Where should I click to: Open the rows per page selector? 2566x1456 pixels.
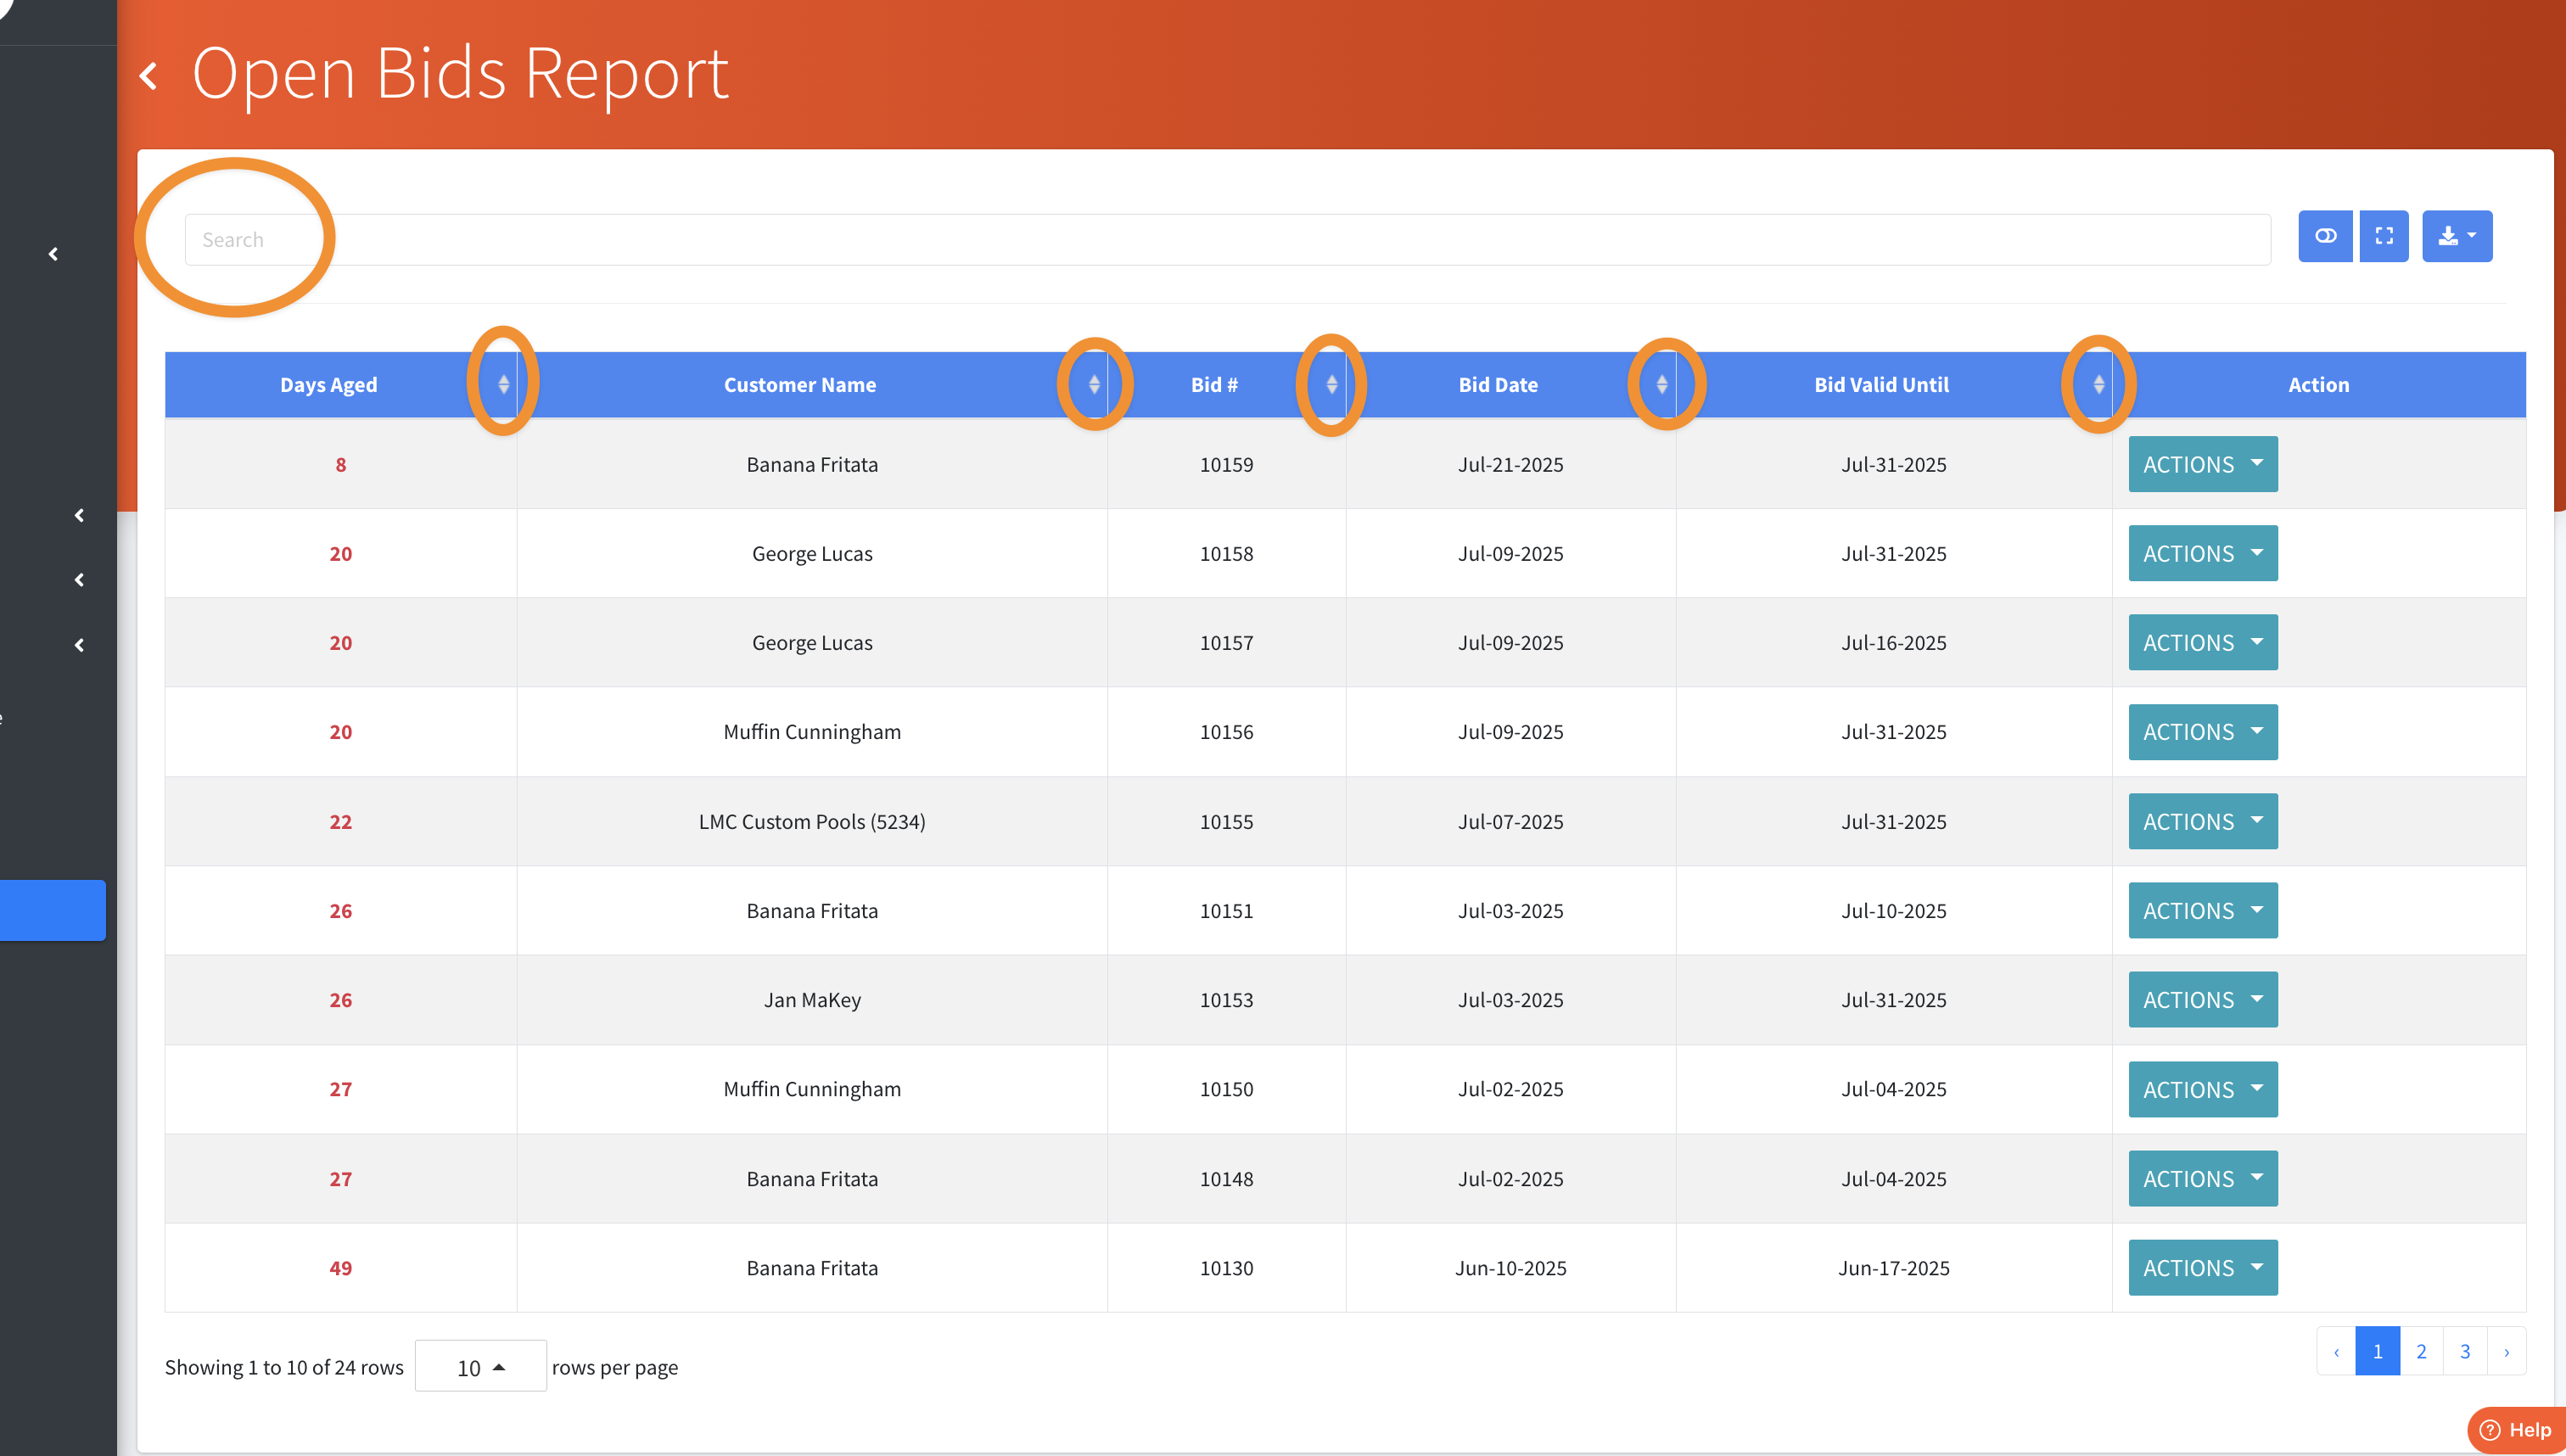click(480, 1367)
